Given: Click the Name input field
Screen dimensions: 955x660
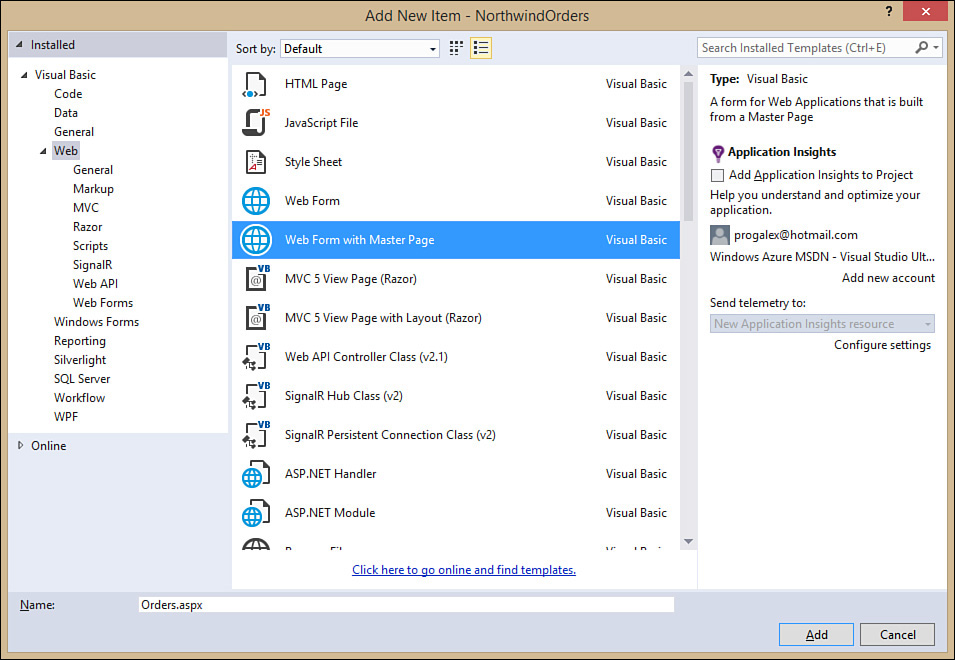Looking at the screenshot, I should point(406,605).
